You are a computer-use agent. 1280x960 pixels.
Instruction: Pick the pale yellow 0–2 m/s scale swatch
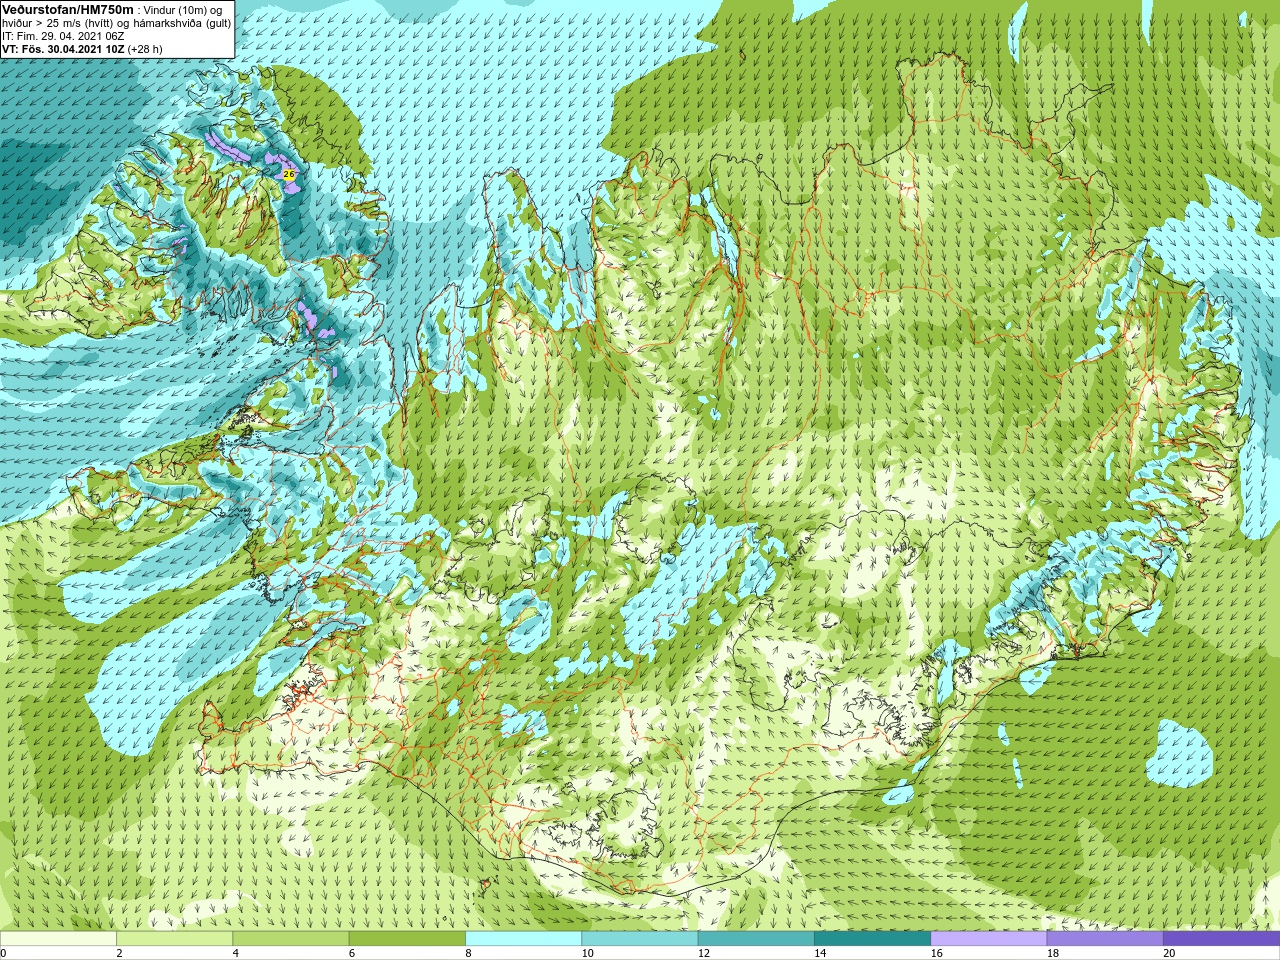58,938
